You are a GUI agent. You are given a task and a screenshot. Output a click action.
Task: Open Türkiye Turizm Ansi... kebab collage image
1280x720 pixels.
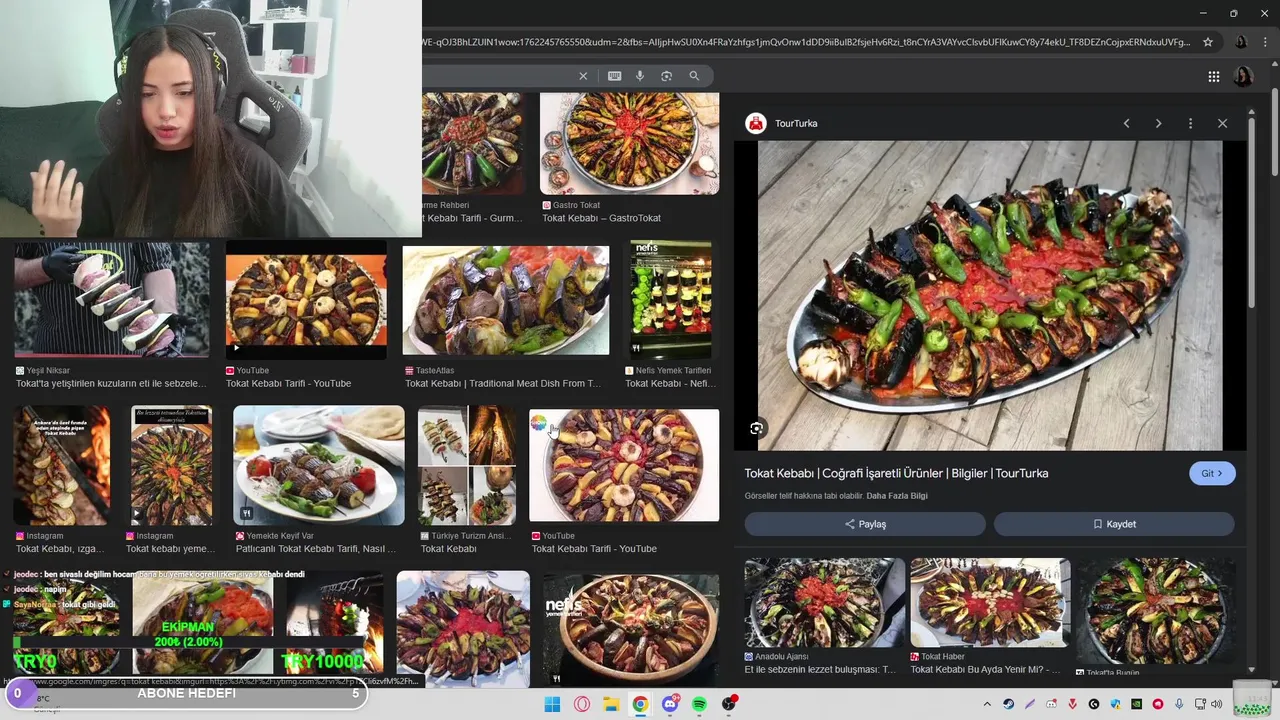[466, 465]
